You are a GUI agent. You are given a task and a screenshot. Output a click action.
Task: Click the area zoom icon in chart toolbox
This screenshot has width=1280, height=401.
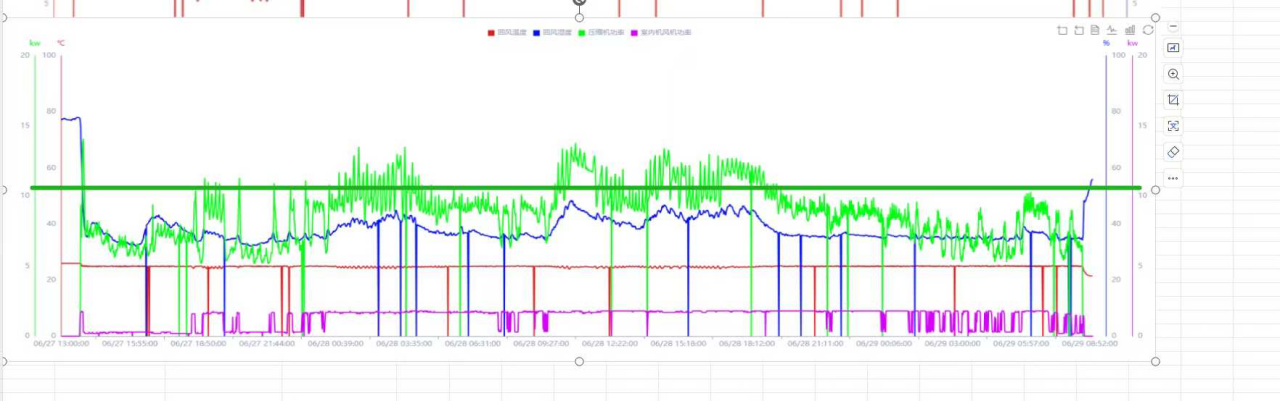point(1062,31)
